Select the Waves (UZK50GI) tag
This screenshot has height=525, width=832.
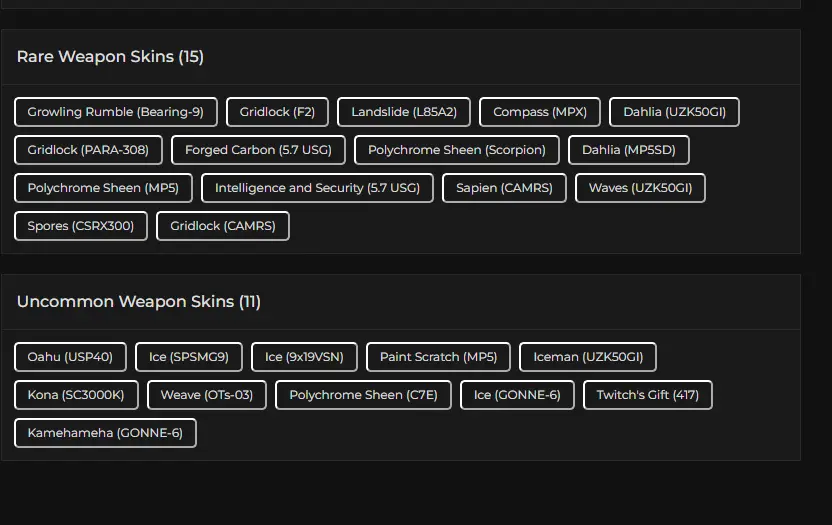click(x=640, y=188)
